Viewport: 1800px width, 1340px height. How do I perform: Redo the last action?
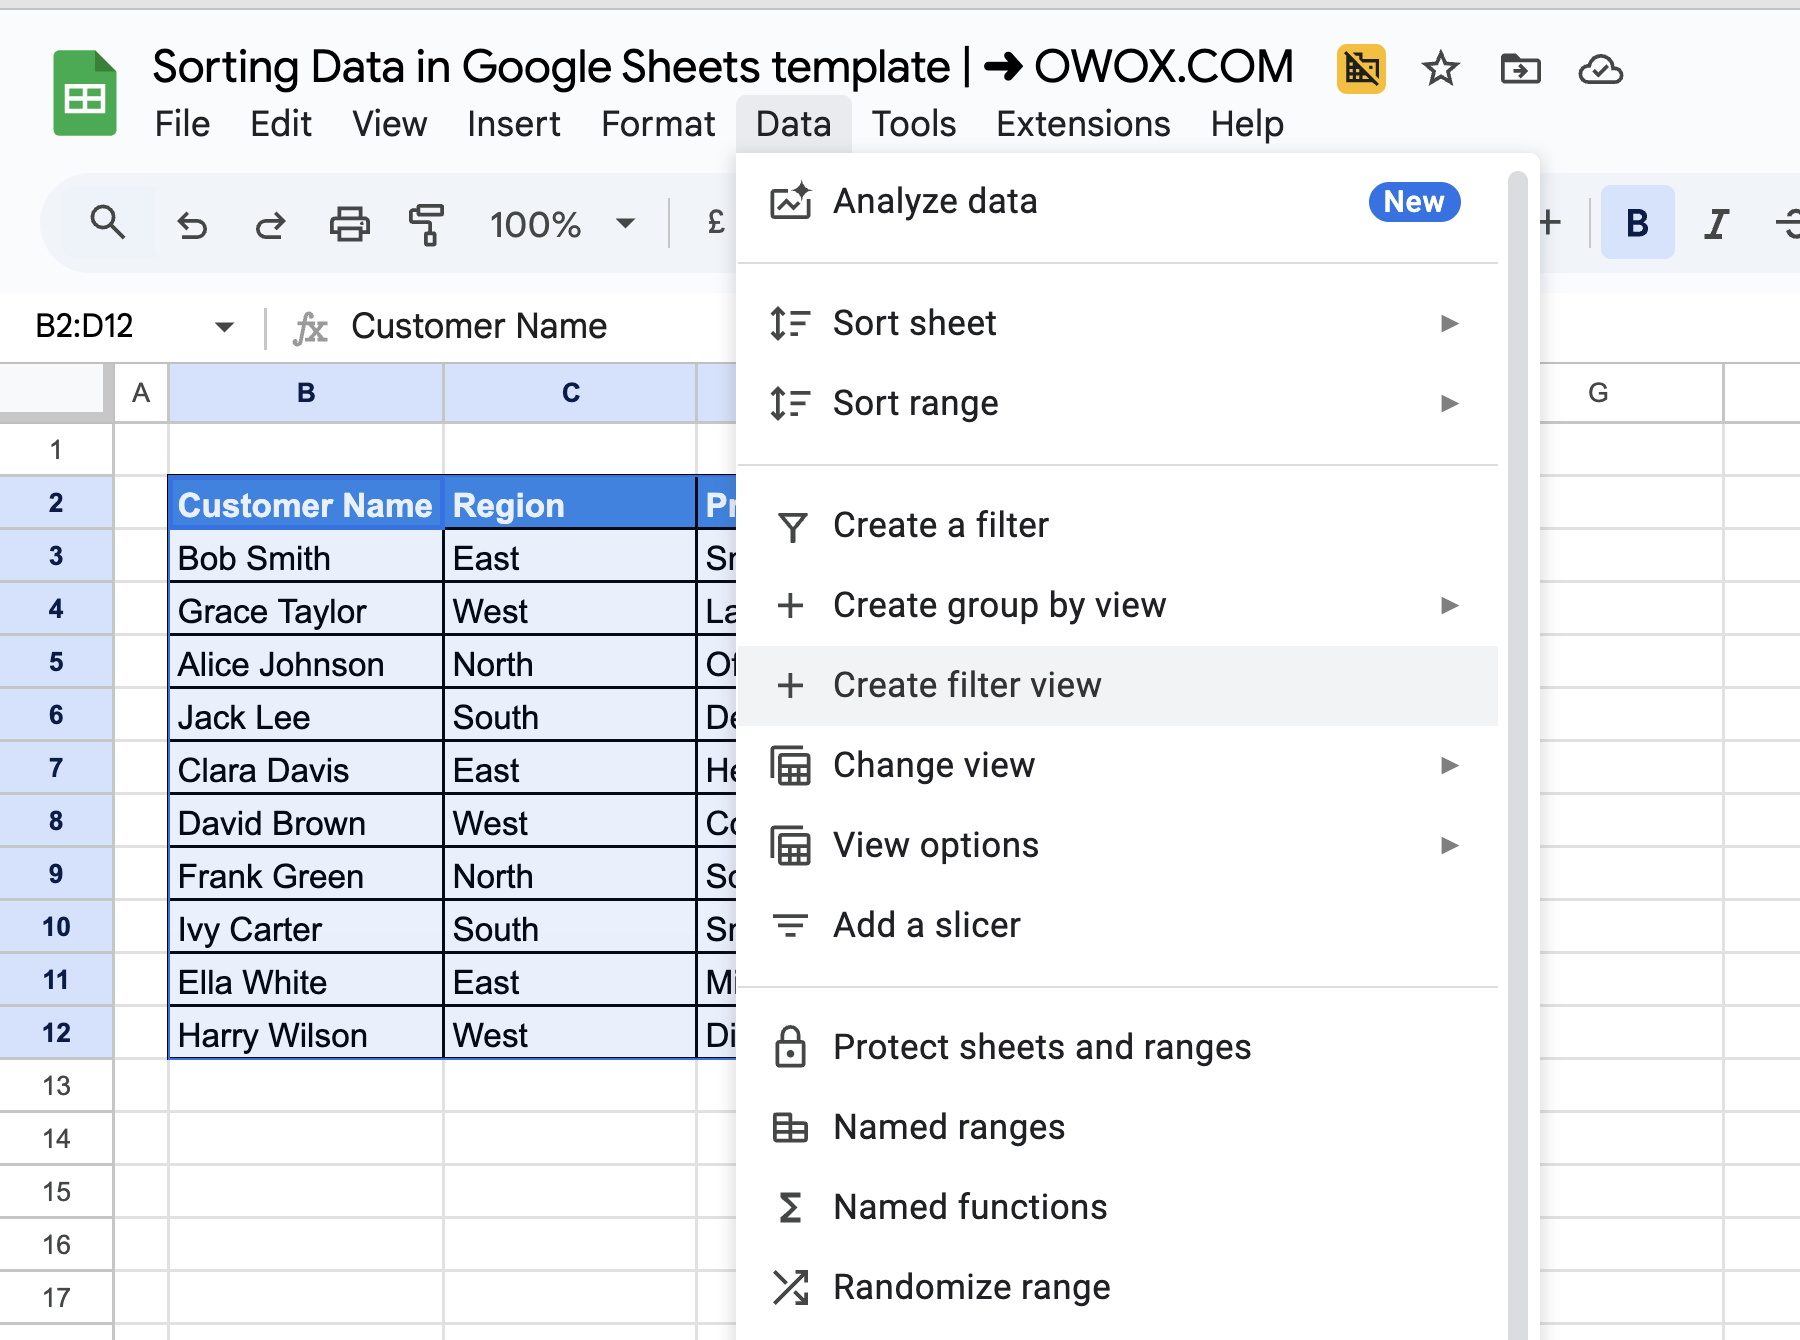270,225
